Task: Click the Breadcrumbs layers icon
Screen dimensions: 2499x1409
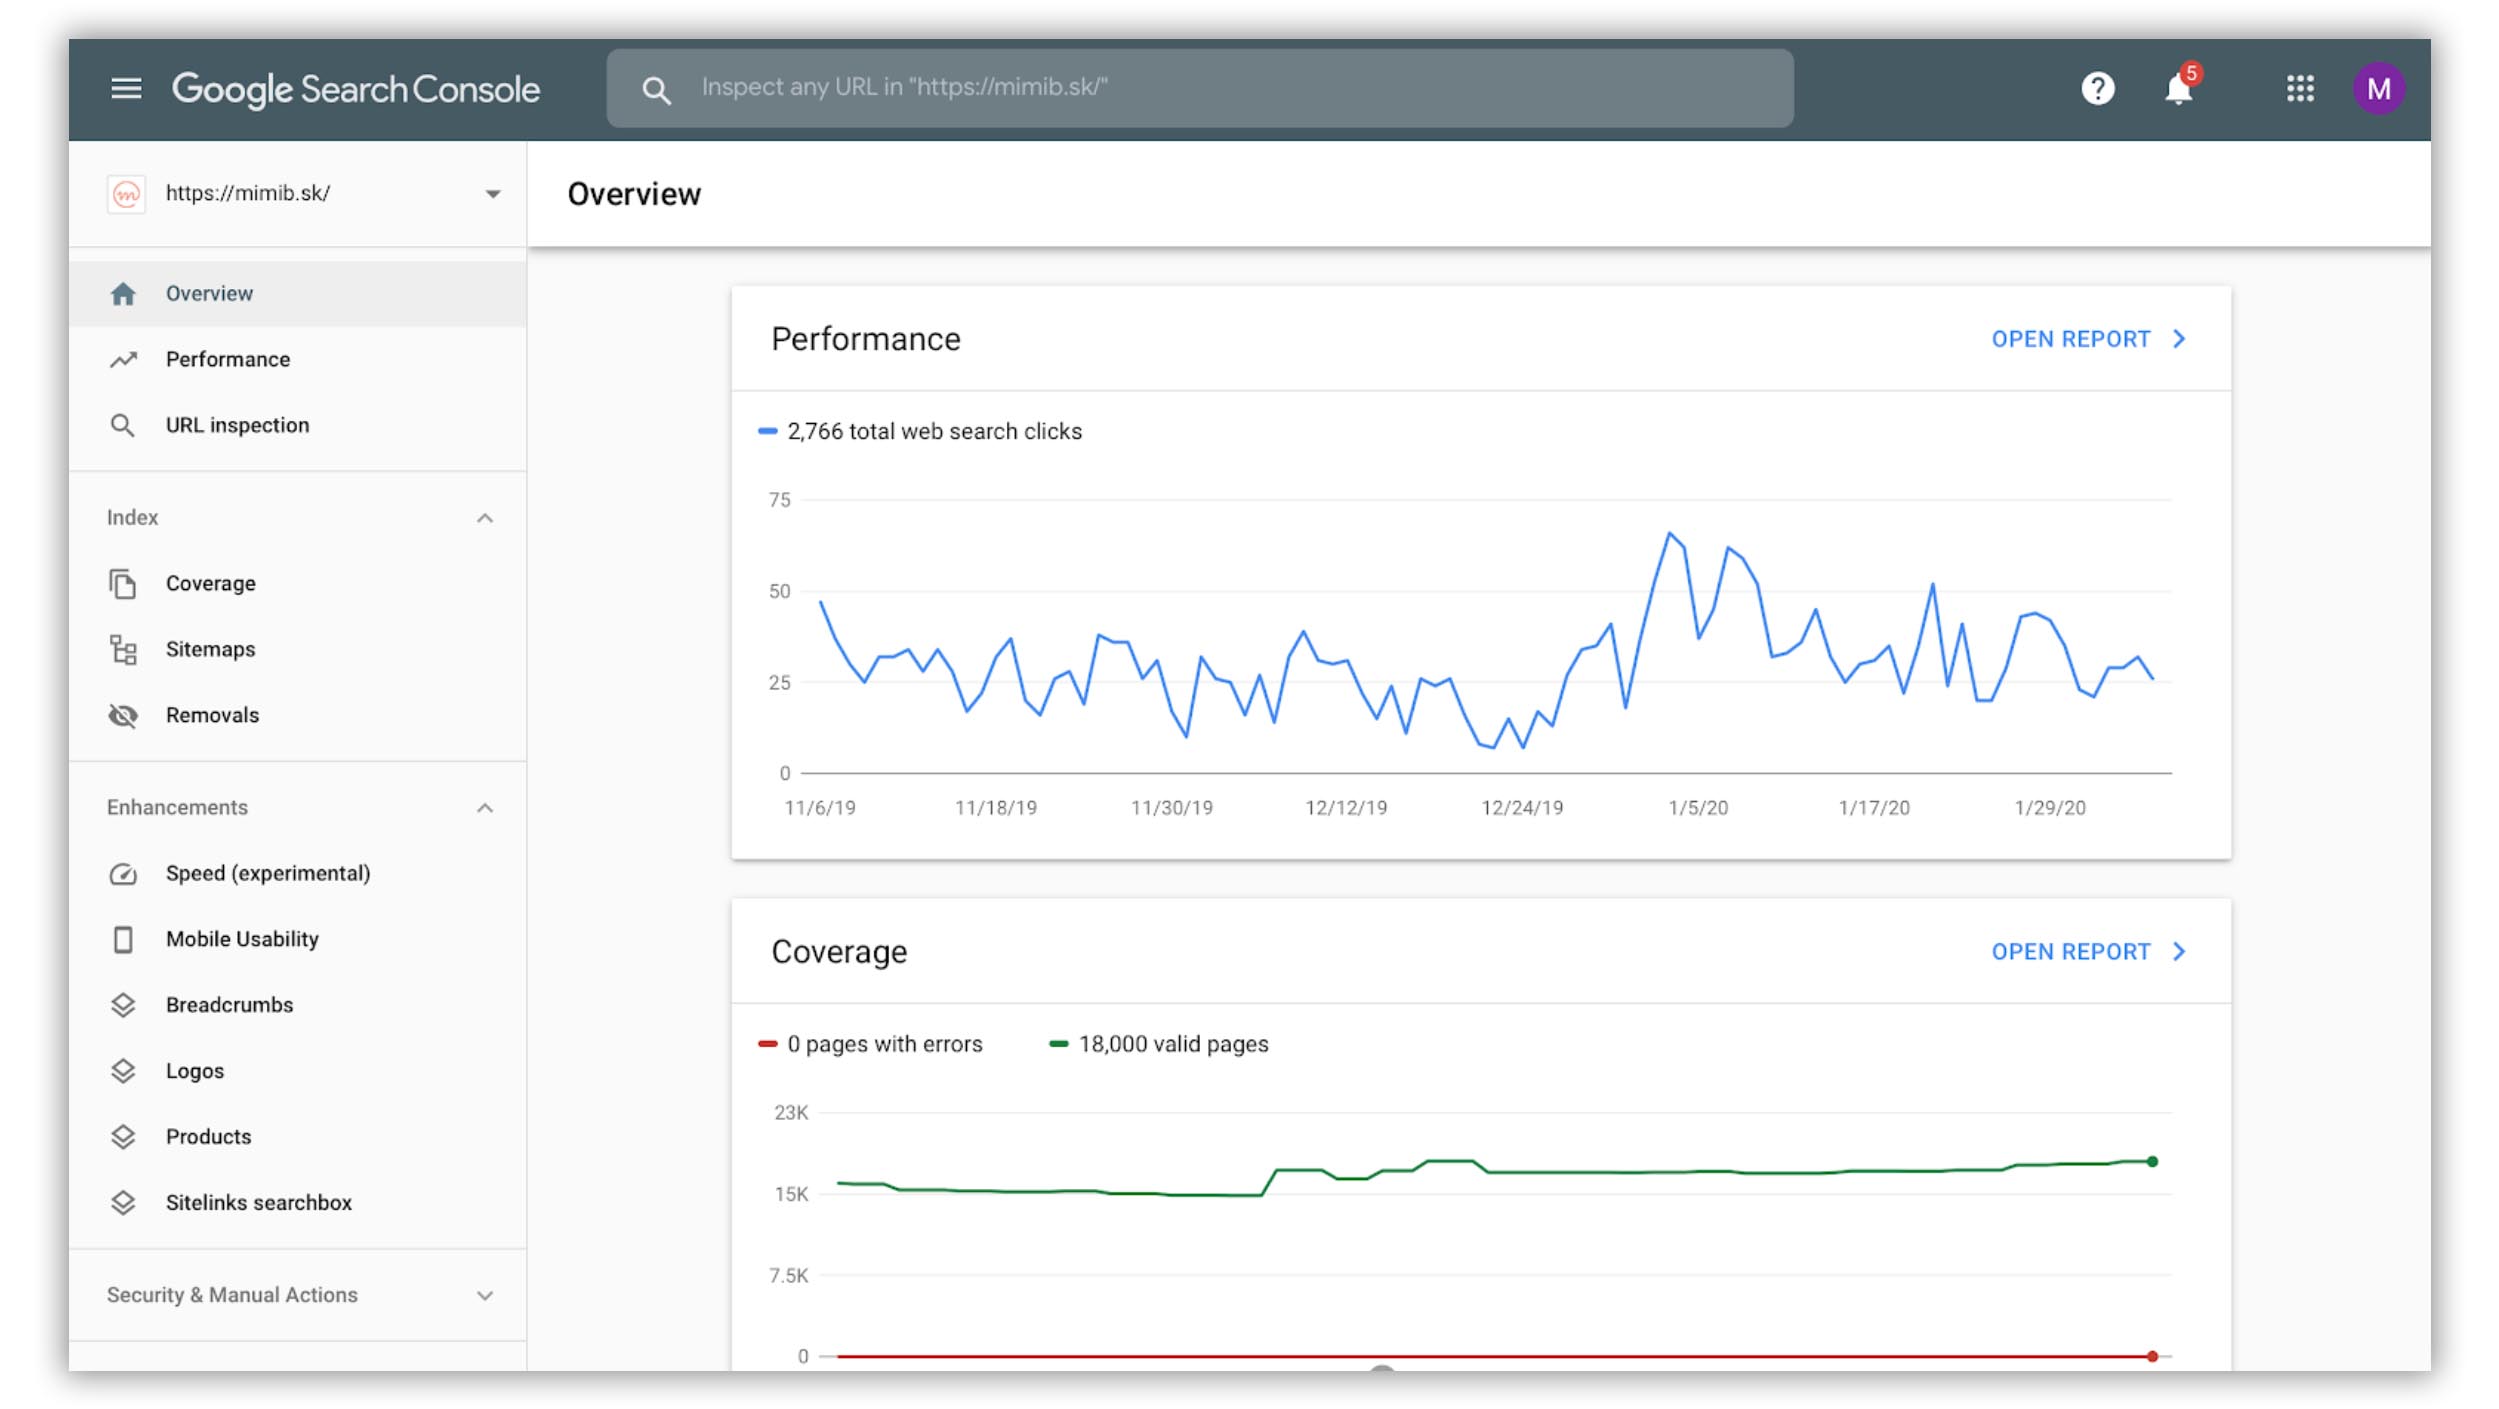Action: pyautogui.click(x=123, y=1005)
